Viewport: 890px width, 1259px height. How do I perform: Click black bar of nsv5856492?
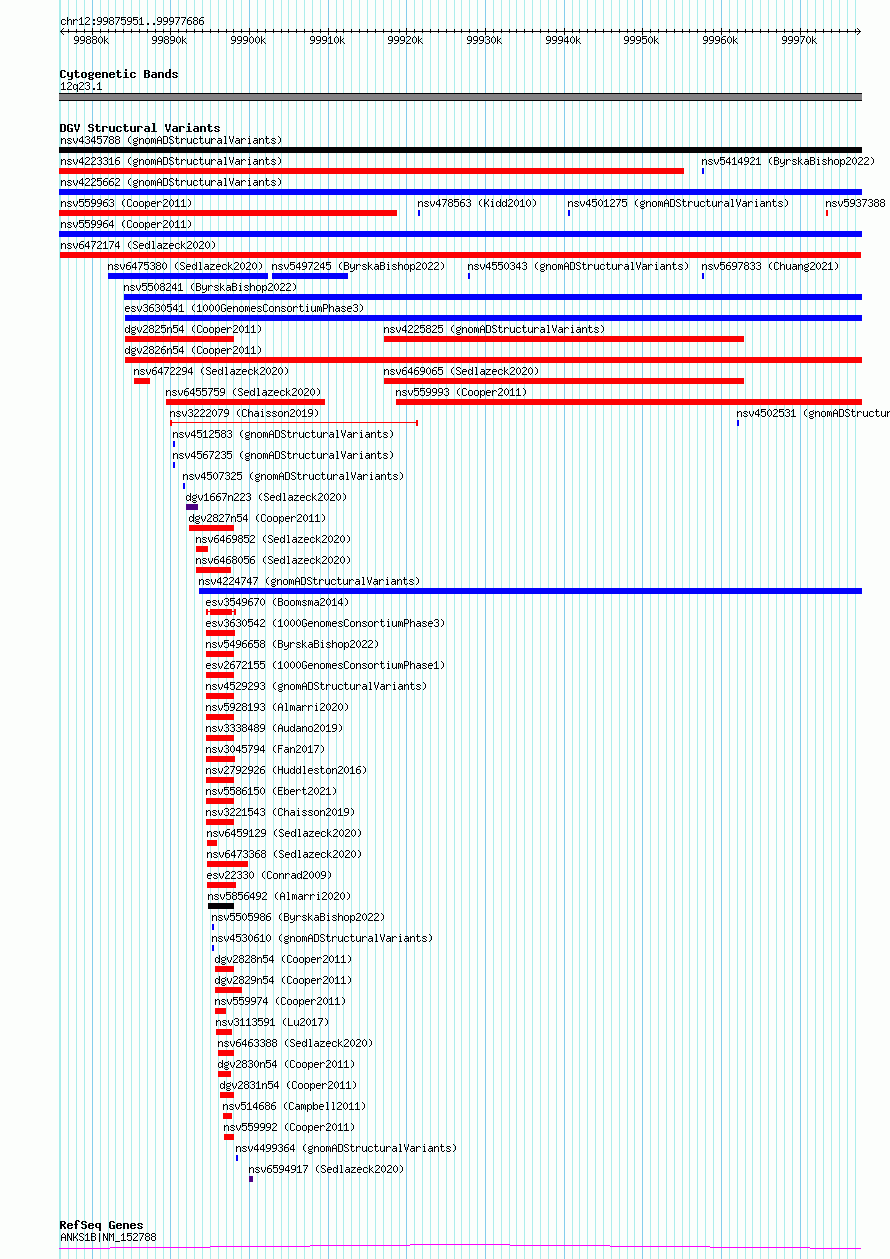pos(221,906)
